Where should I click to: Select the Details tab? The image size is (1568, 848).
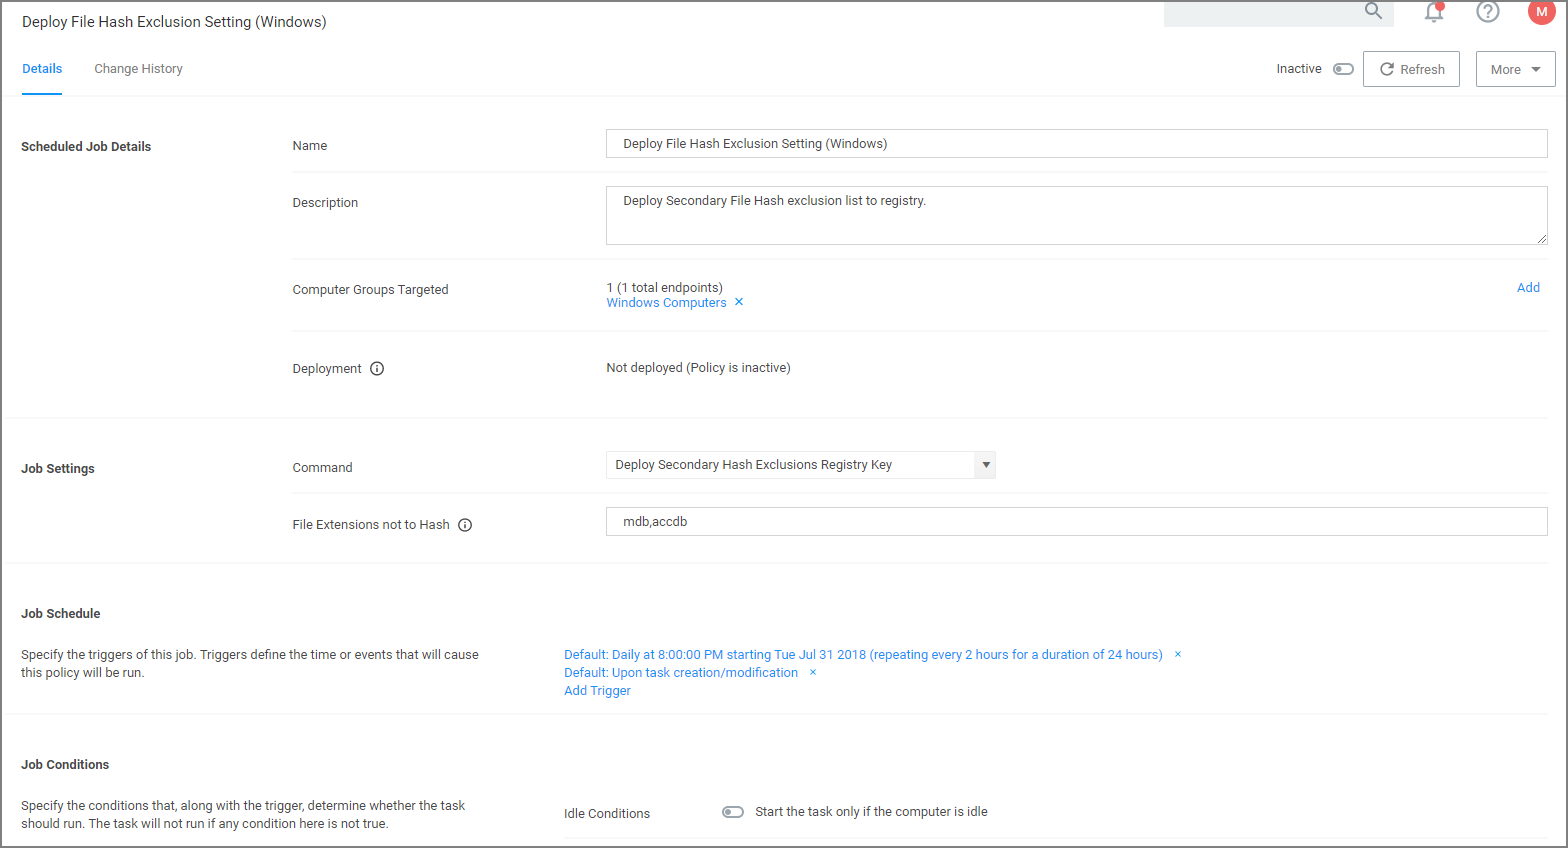(x=42, y=69)
